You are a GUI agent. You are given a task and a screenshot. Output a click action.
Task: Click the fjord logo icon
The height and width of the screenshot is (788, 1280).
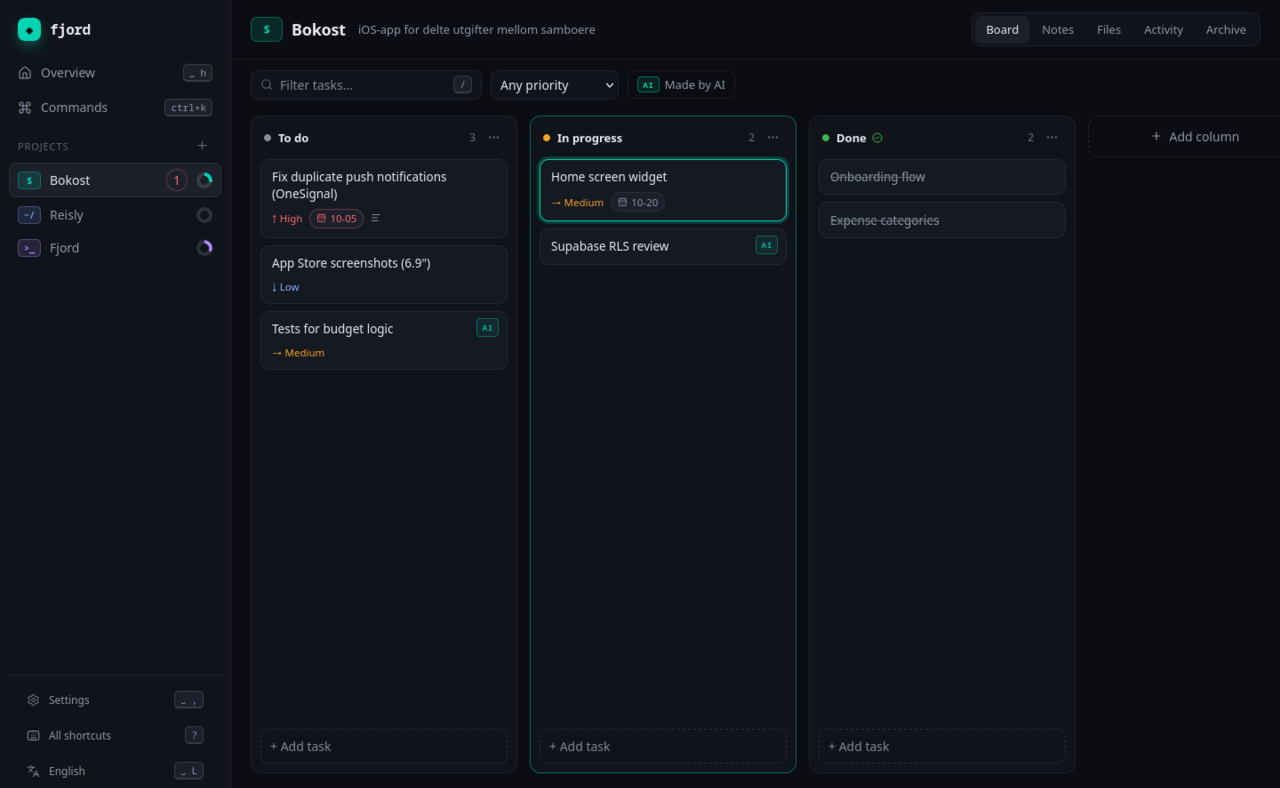(29, 30)
